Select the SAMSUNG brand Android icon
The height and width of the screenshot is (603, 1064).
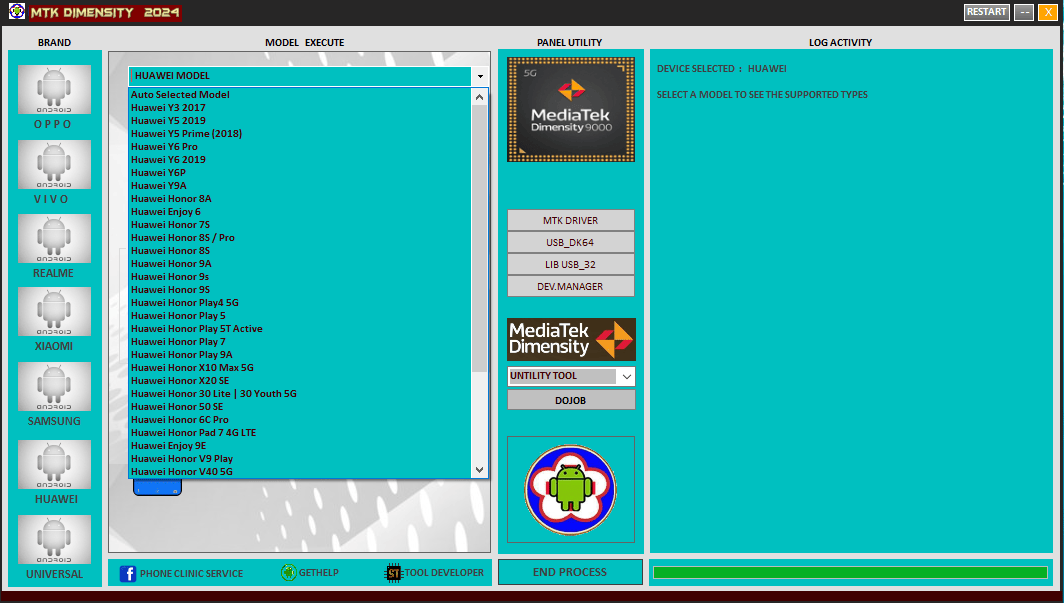click(54, 386)
